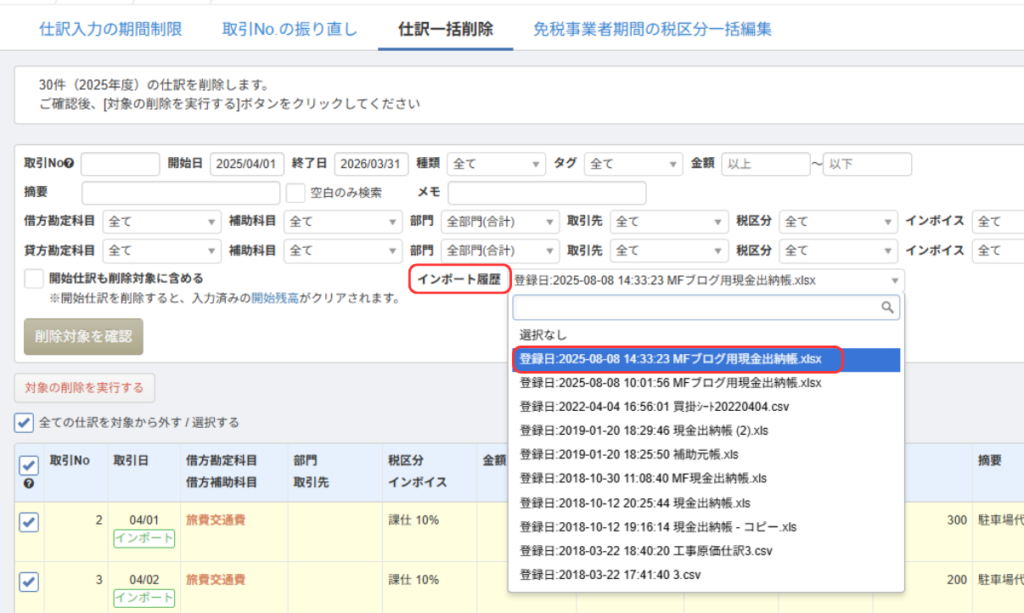Enable 開始仕訳も削除対象に含める checkbox
The width and height of the screenshot is (1024, 613).
34,279
